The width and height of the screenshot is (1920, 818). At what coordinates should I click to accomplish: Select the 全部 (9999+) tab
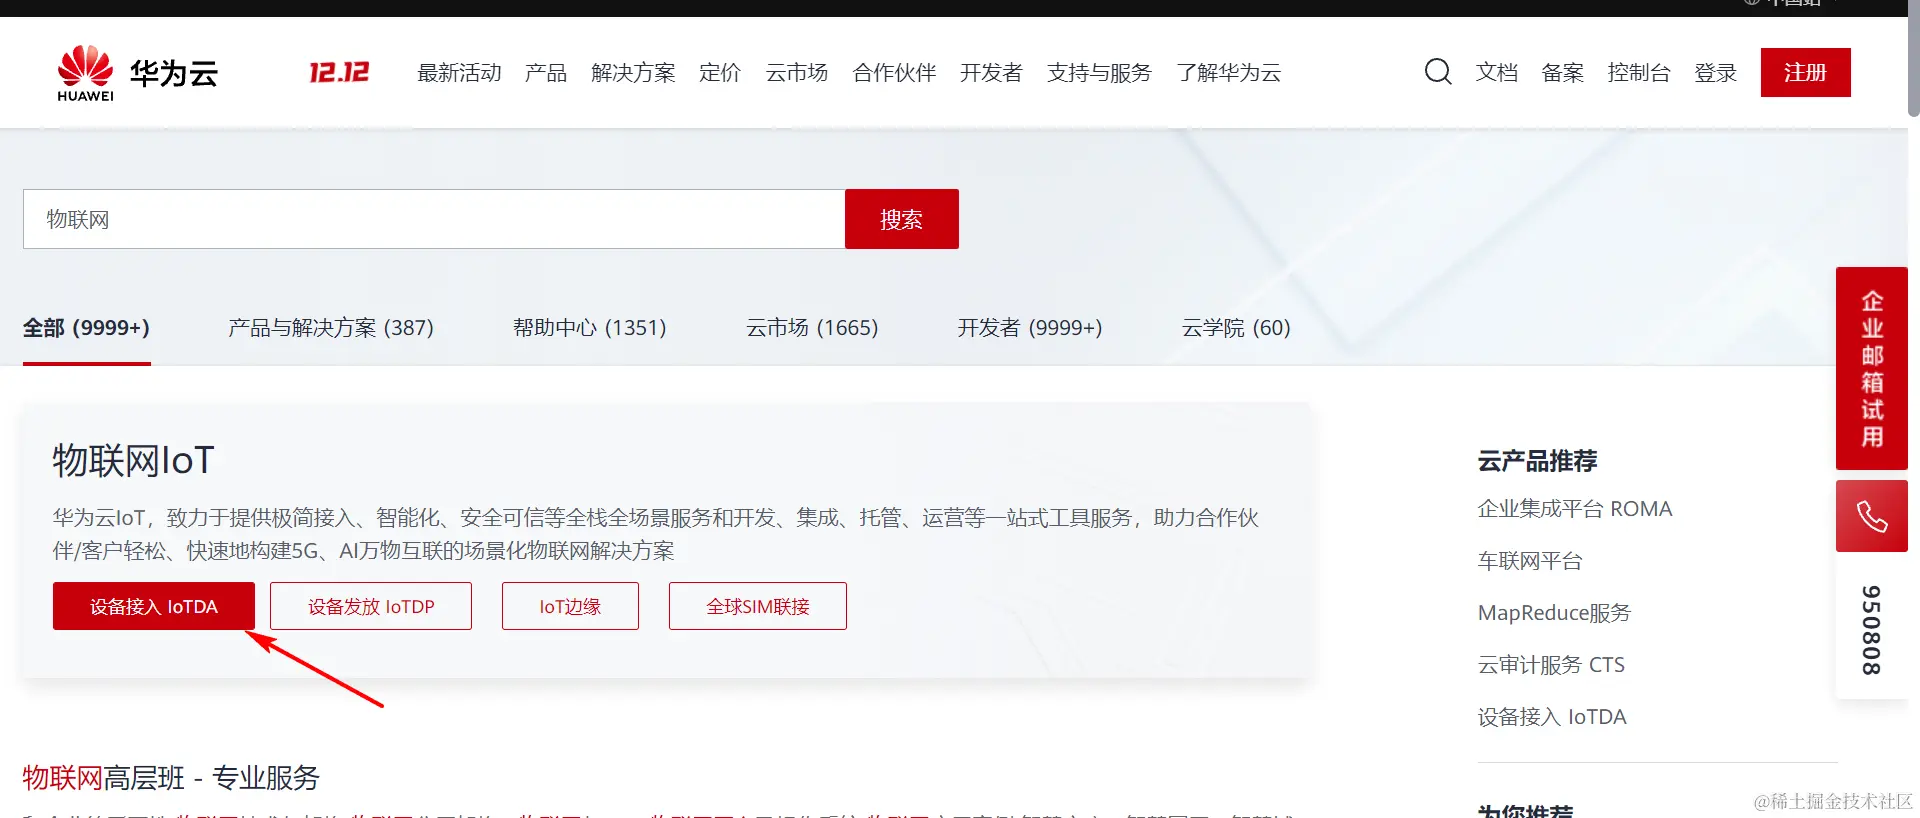click(x=86, y=328)
